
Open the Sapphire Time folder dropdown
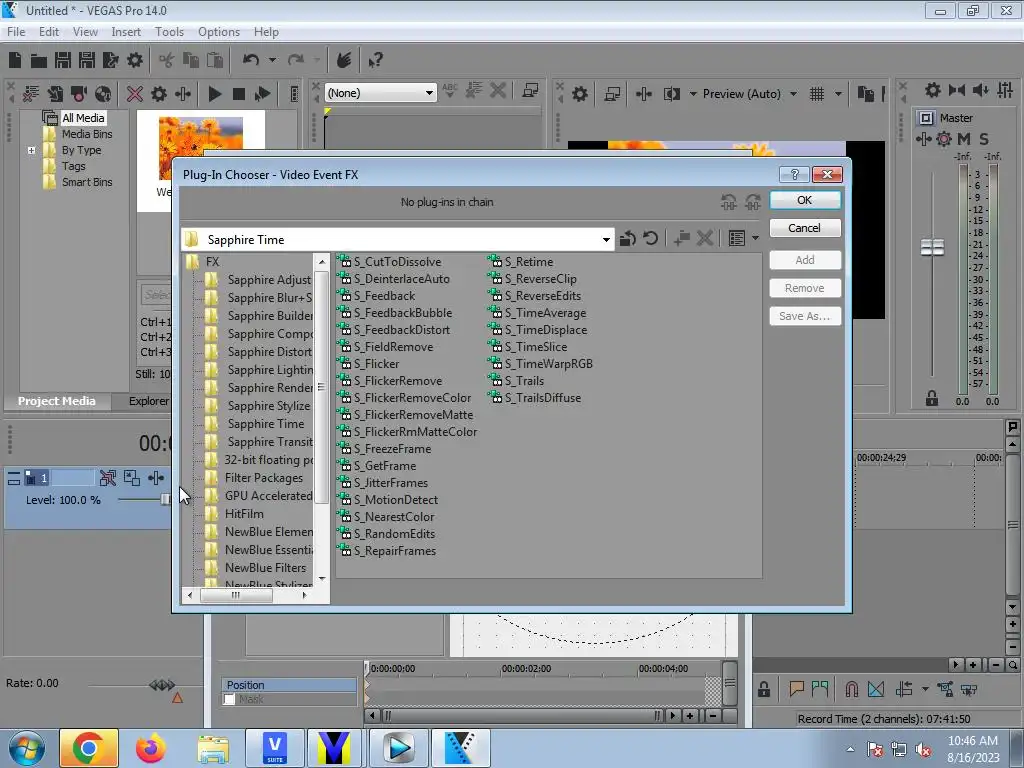coord(606,240)
